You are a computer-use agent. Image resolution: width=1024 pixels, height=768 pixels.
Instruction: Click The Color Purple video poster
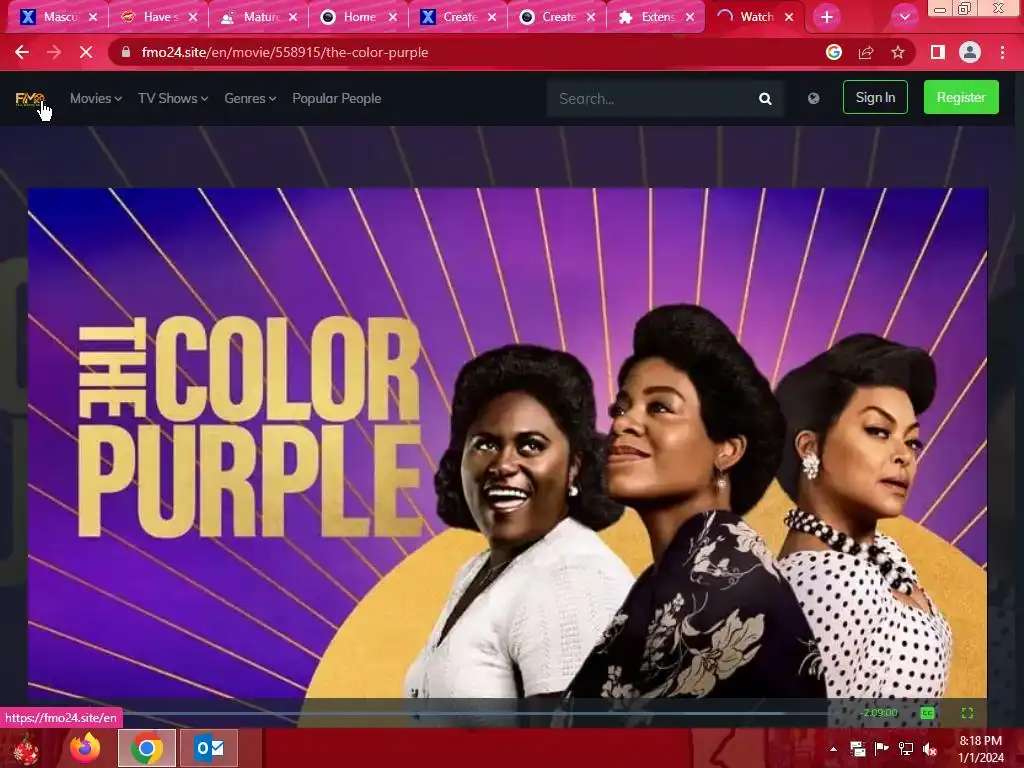pos(507,443)
